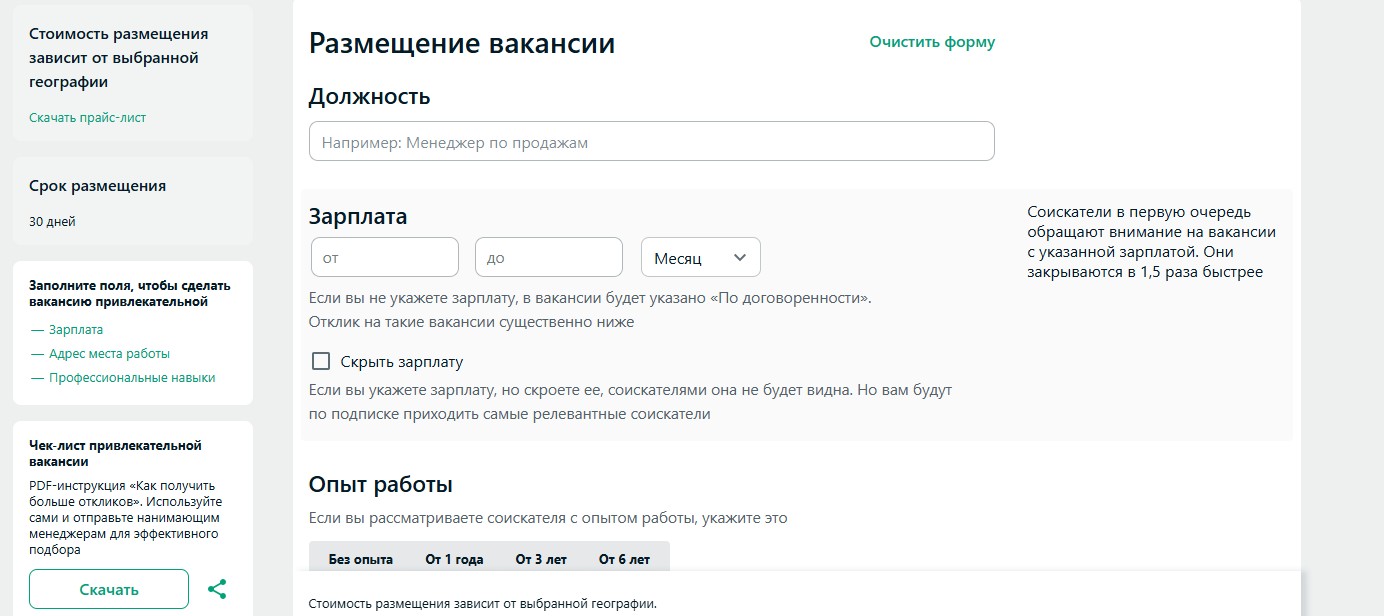This screenshot has height=616, width=1384.
Task: Click the salary от input field
Action: click(385, 257)
